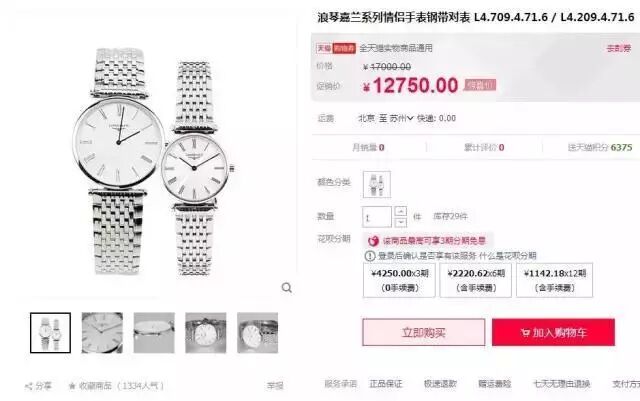The image size is (640, 401).
Task: Choose the watch pair color classification swatch
Action: pyautogui.click(x=377, y=185)
